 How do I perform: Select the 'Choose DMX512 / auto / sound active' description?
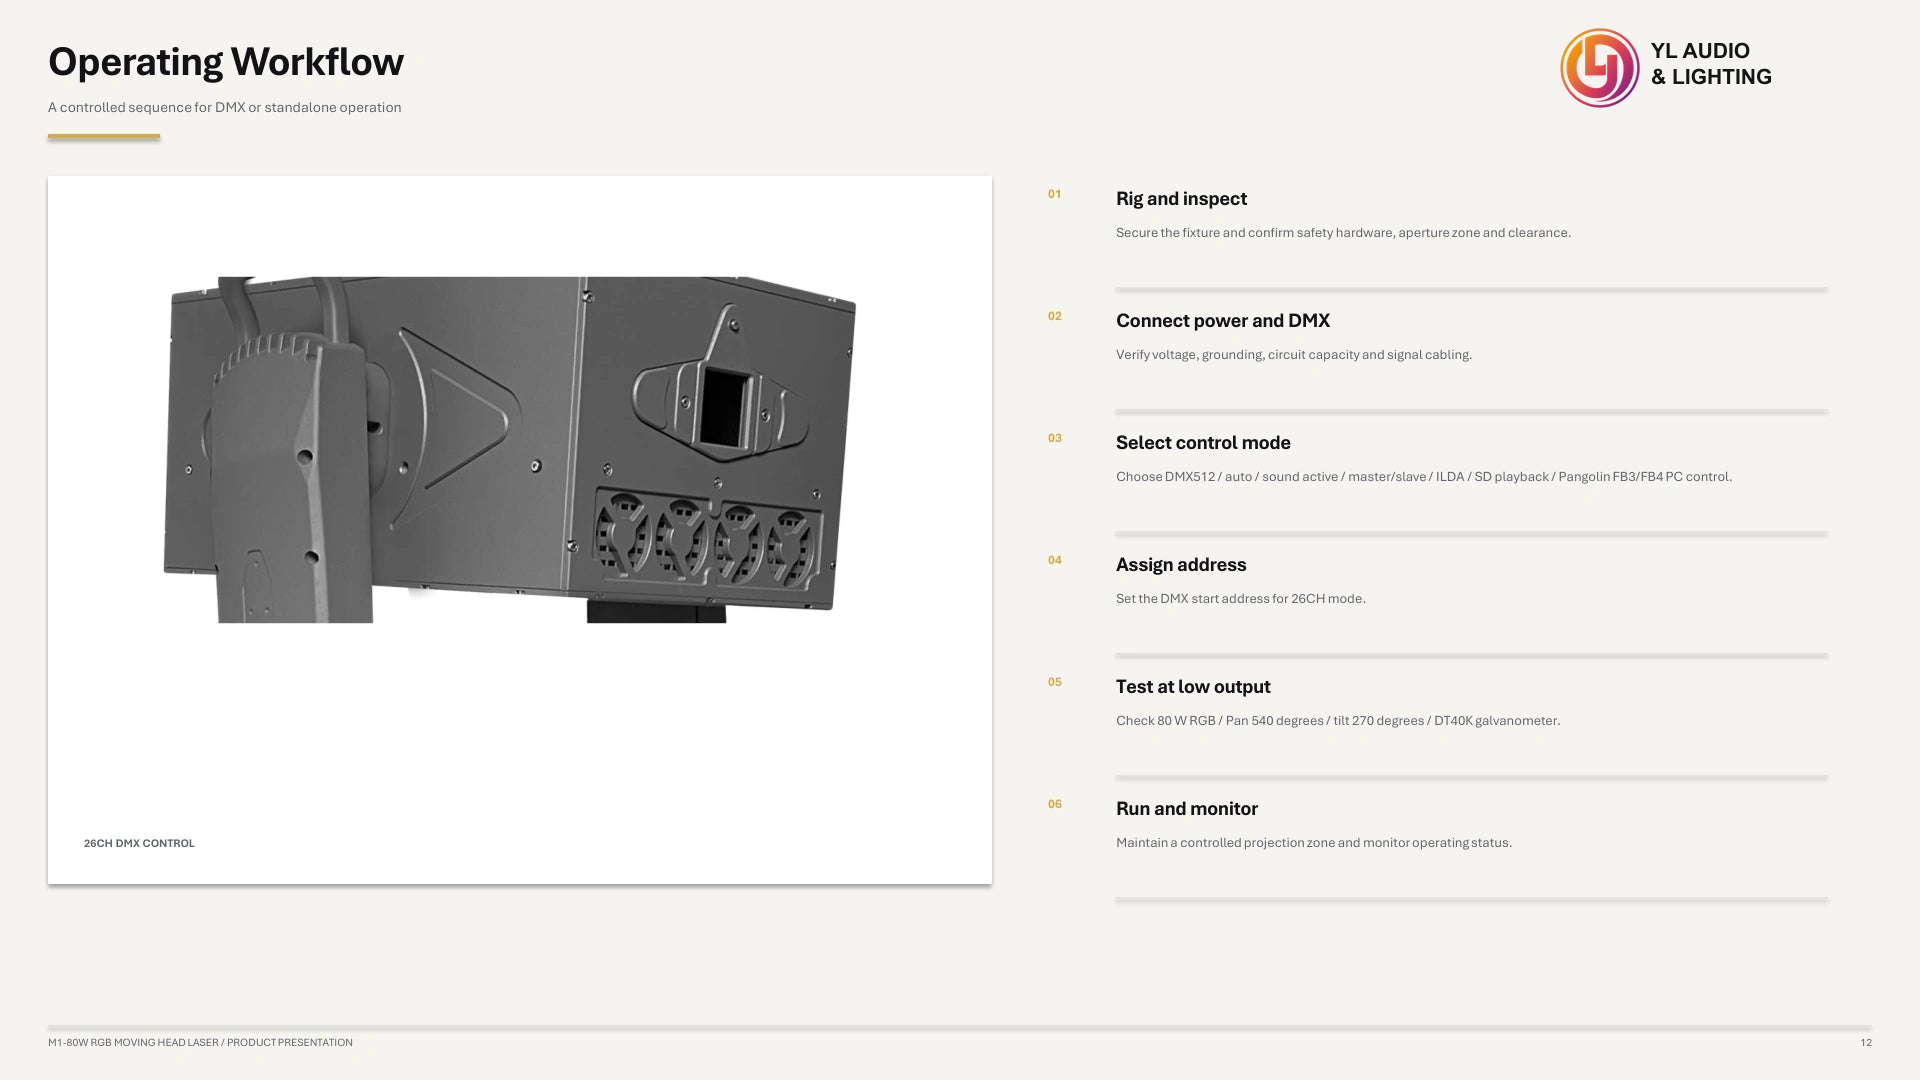tap(1424, 477)
